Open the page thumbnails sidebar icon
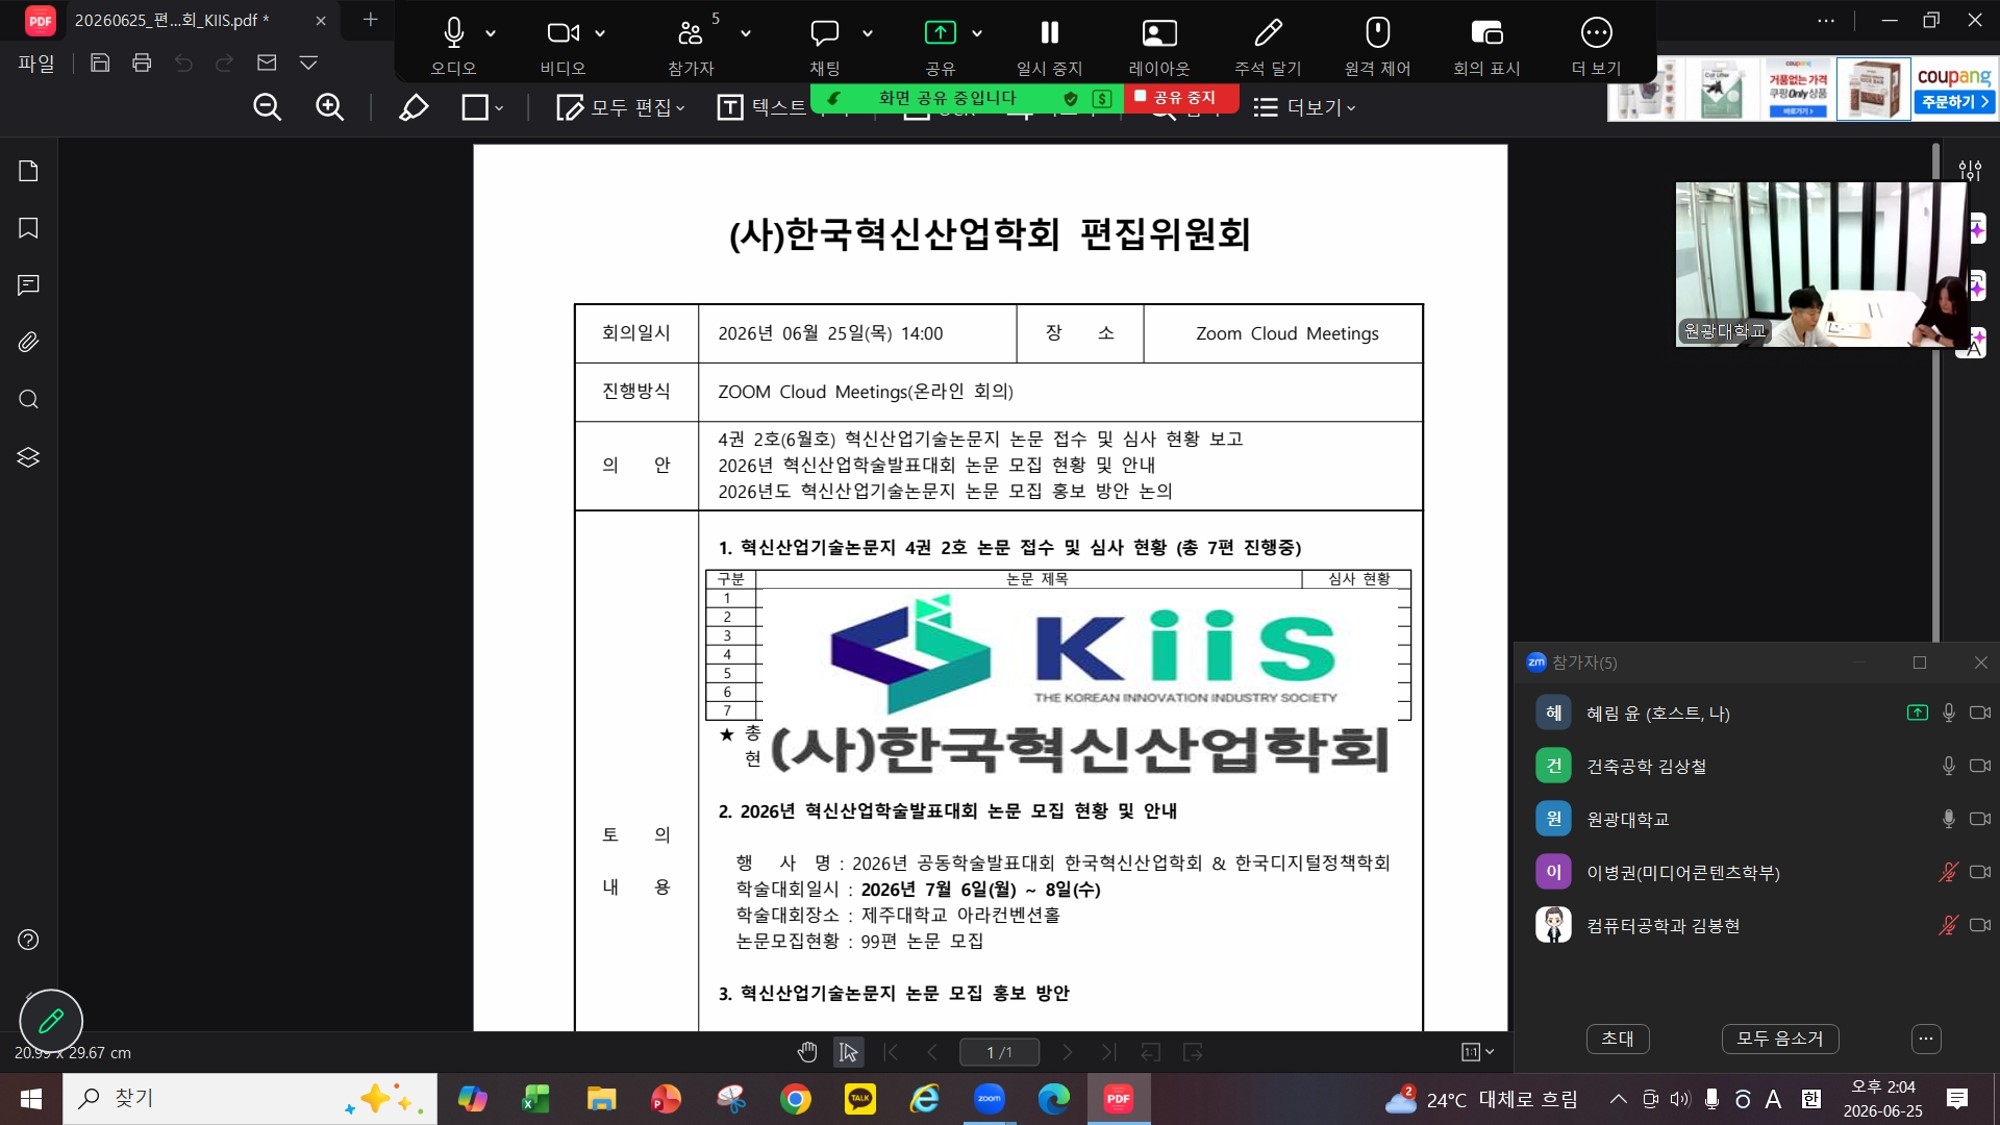 (x=28, y=171)
